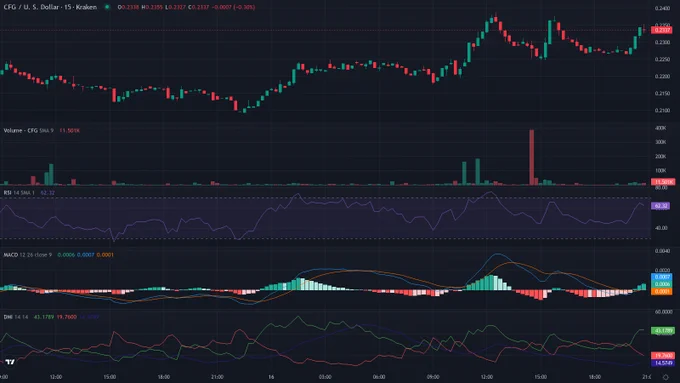Click the 06:00 label on time axis
Image resolution: width=680 pixels, height=383 pixels.
[x=379, y=377]
